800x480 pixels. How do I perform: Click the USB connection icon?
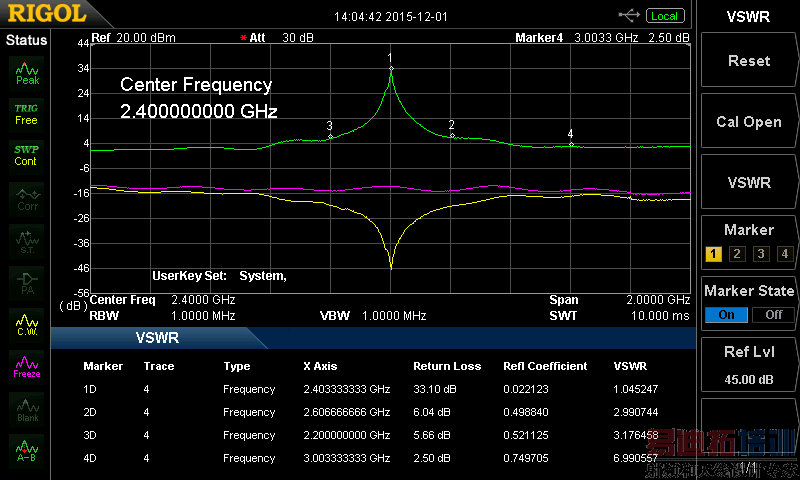pyautogui.click(x=629, y=16)
